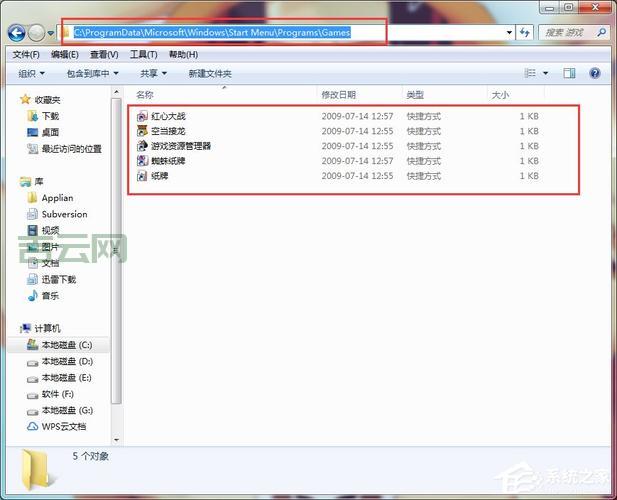Open the 共享 dropdown in toolbar
The width and height of the screenshot is (617, 500).
click(153, 73)
